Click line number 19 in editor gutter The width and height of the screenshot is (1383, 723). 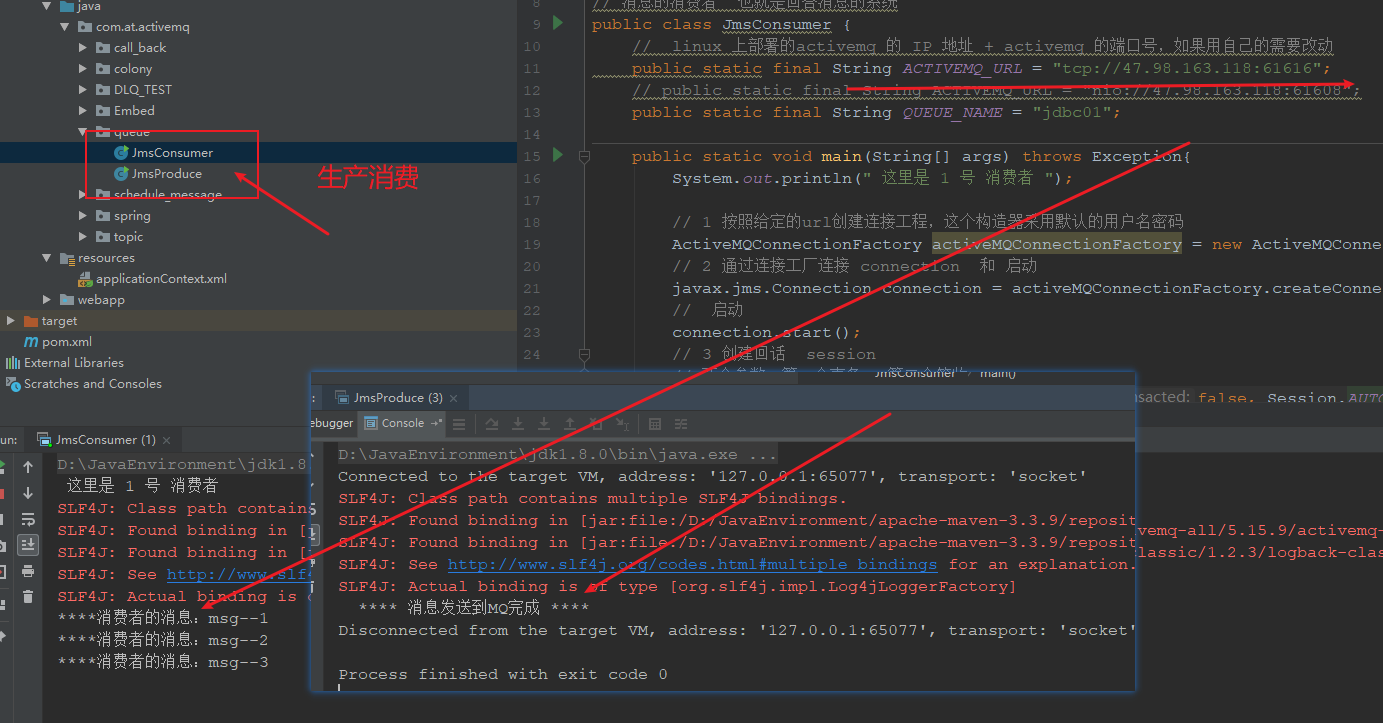pos(531,245)
